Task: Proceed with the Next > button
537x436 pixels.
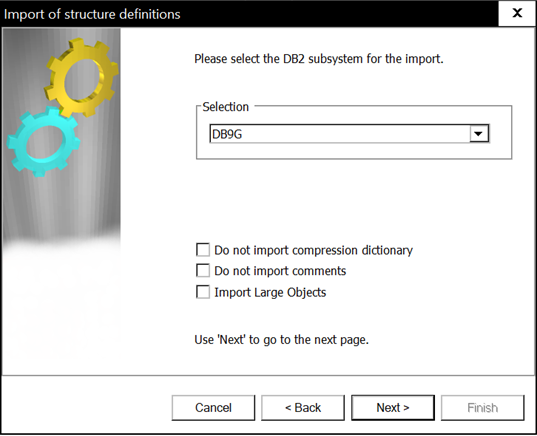Action: pos(393,408)
